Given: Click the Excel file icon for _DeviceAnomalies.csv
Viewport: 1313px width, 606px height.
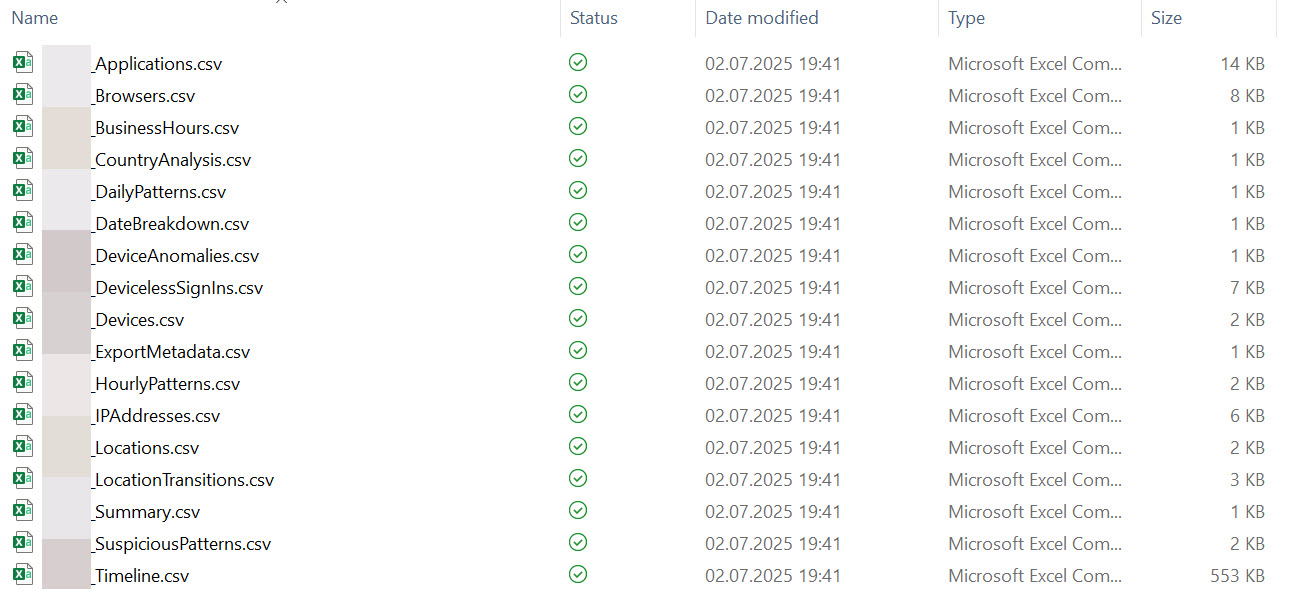Looking at the screenshot, I should [x=22, y=255].
